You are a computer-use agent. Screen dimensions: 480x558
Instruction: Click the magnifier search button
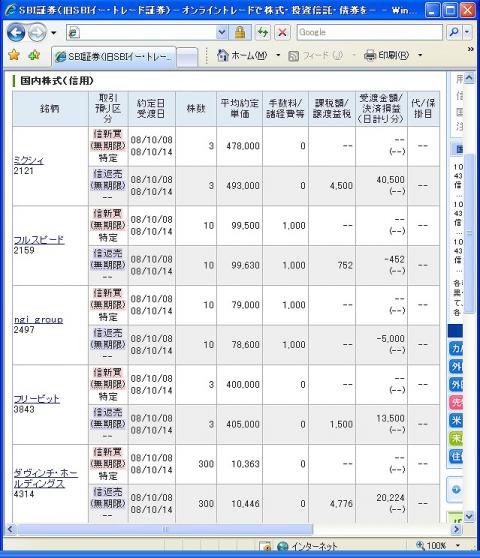point(454,32)
